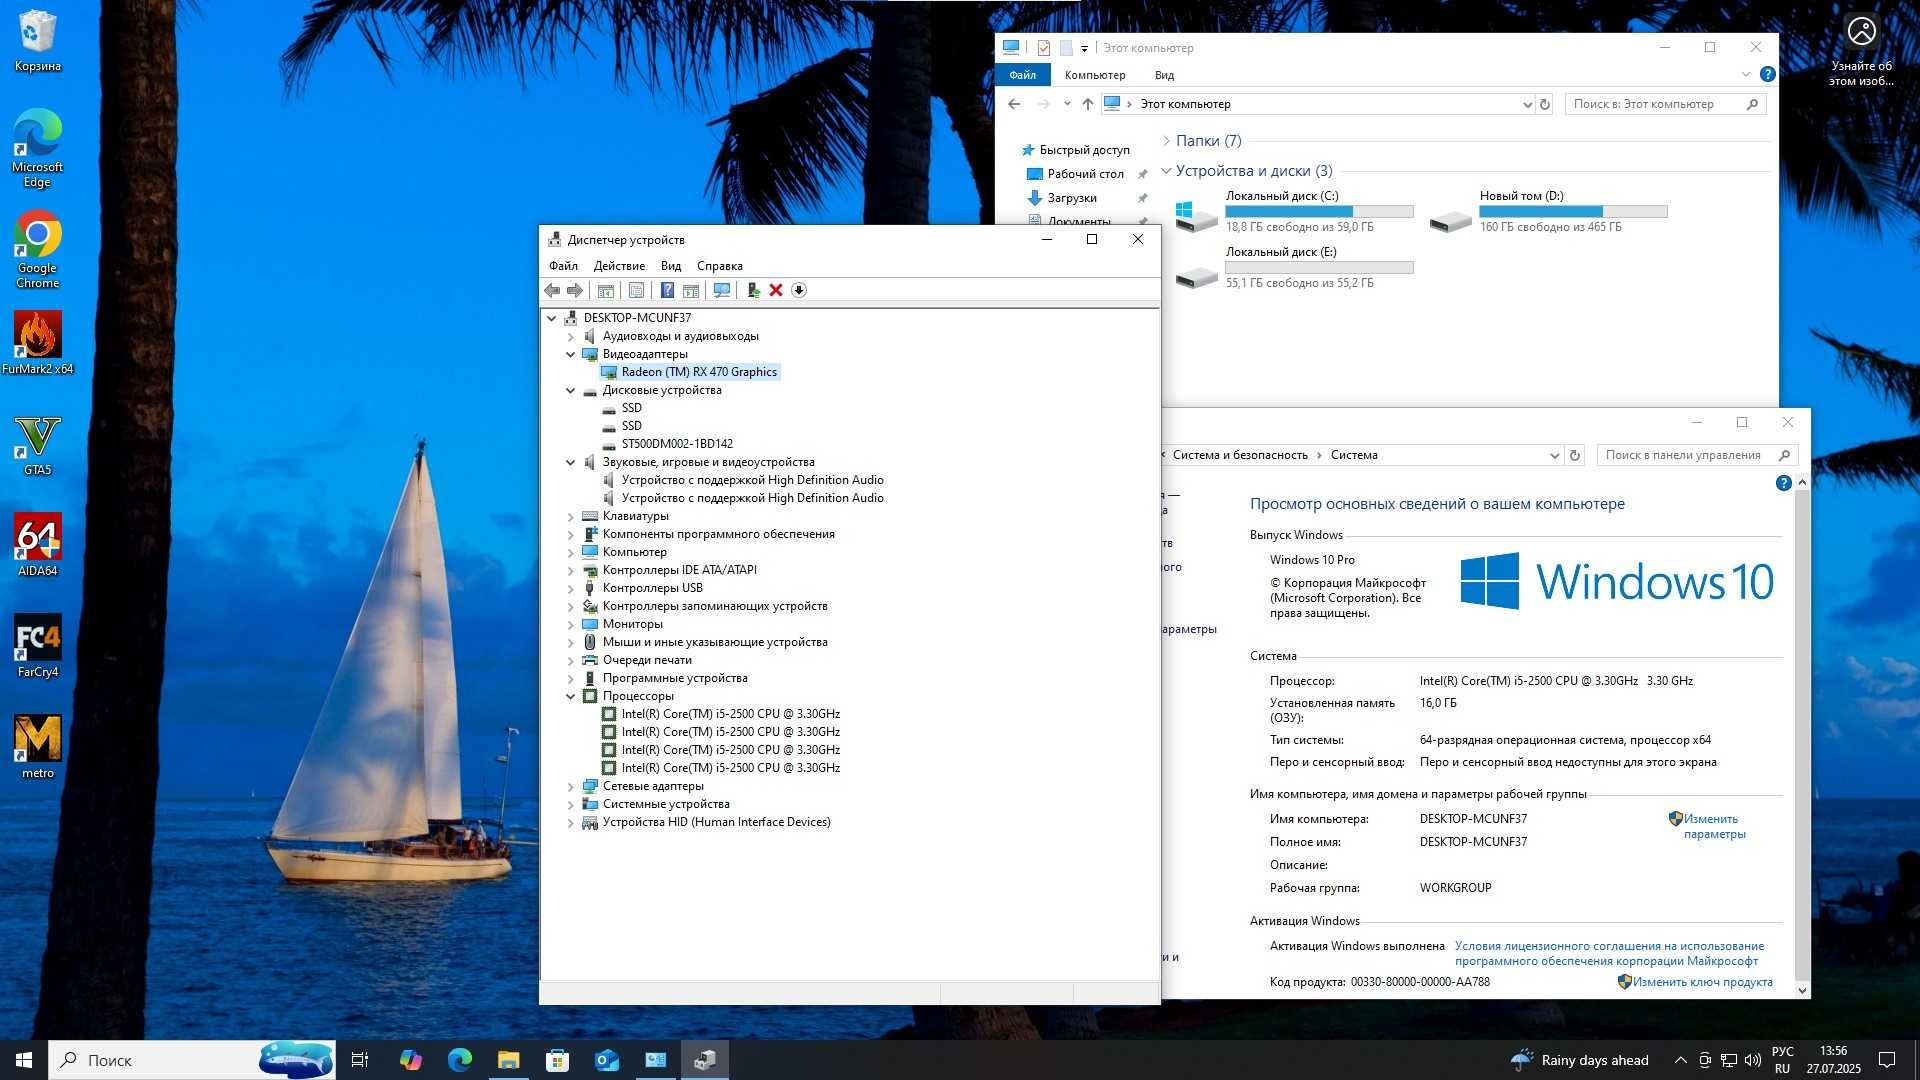Select FarCry4 desktop shortcut
1920x1080 pixels.
point(38,646)
